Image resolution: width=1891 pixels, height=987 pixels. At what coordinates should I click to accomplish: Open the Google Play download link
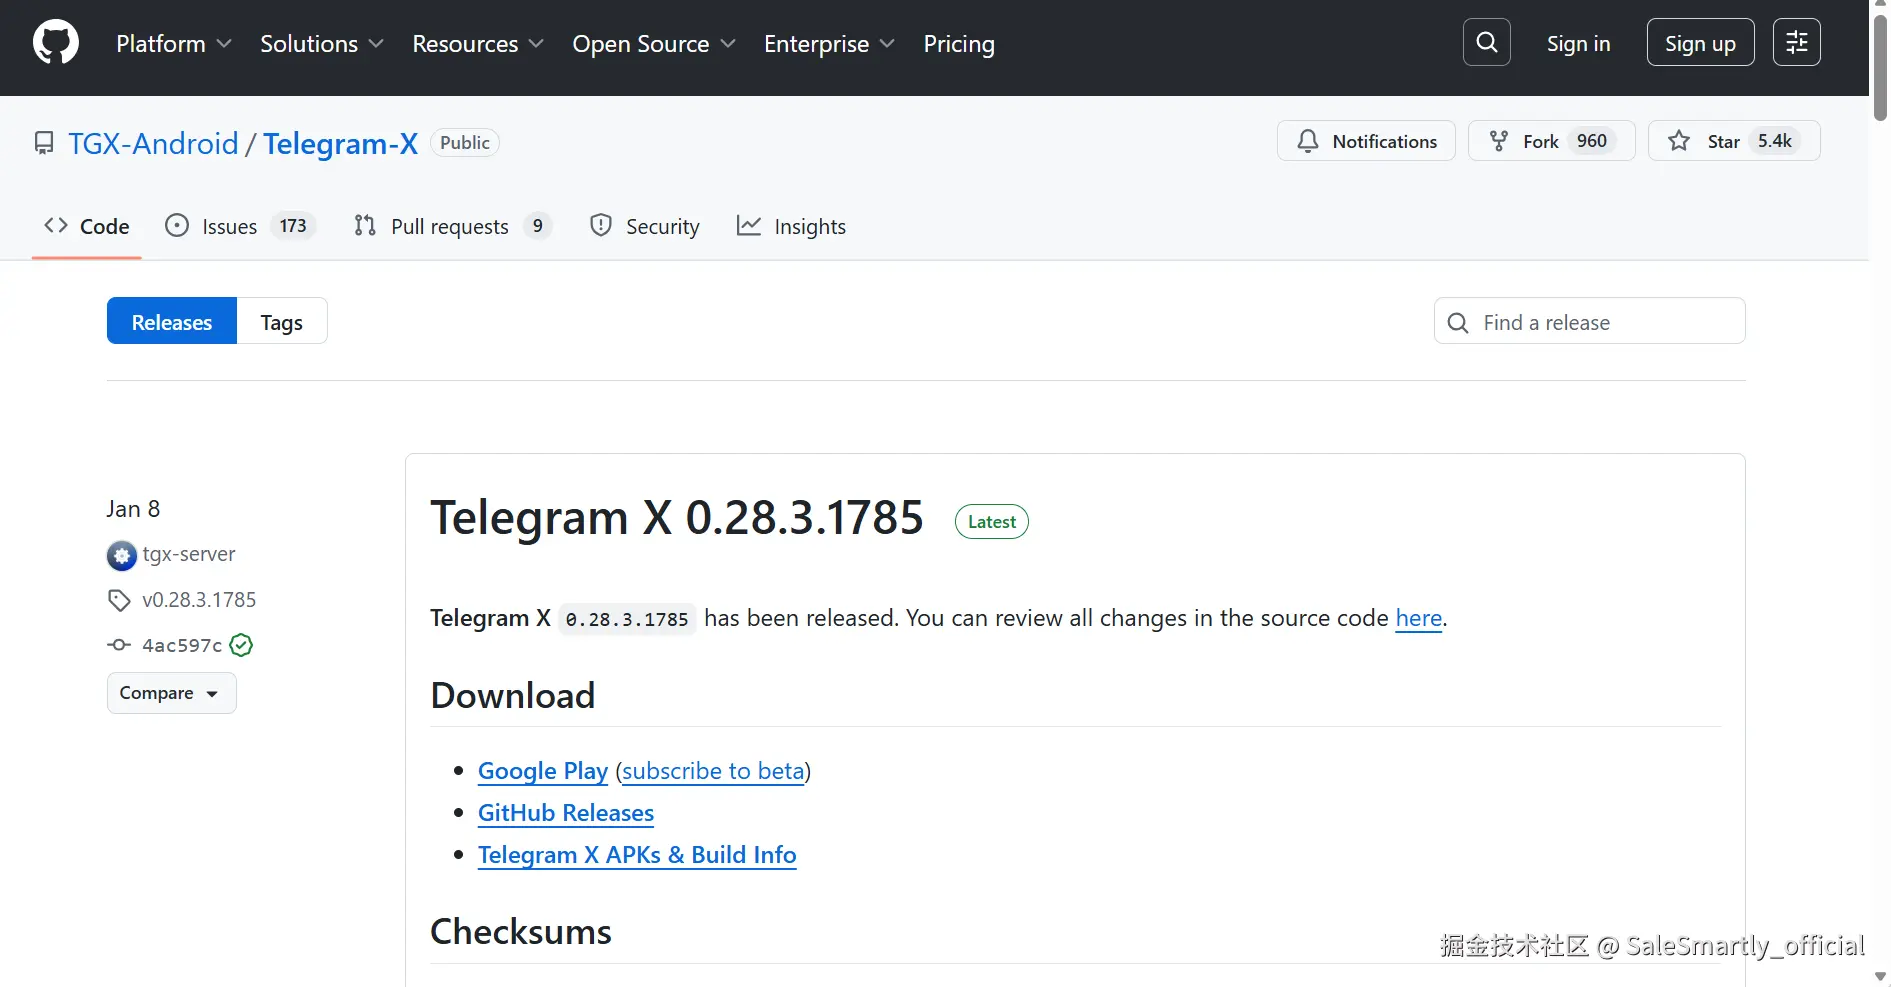pos(543,771)
